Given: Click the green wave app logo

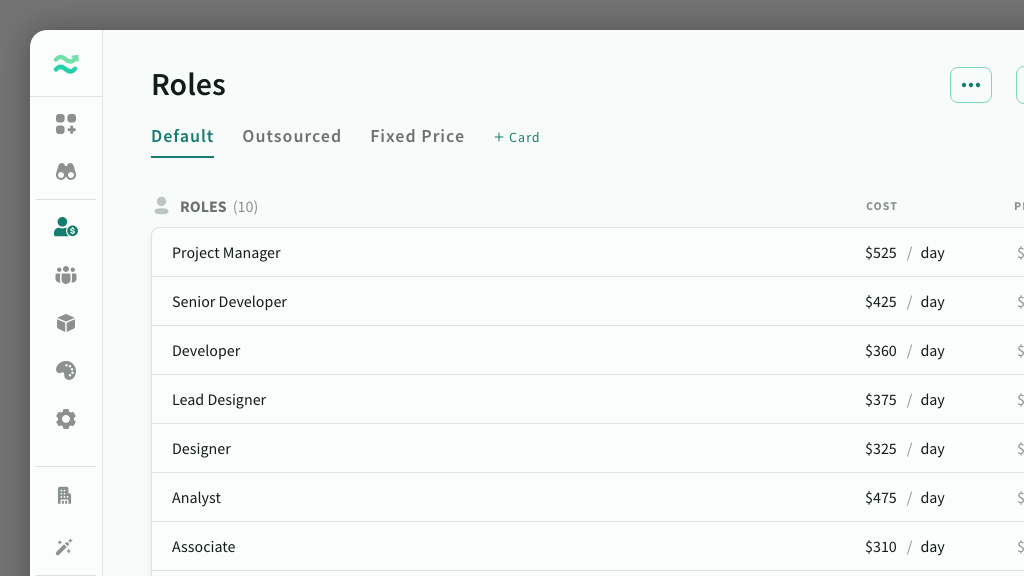Looking at the screenshot, I should point(66,65).
